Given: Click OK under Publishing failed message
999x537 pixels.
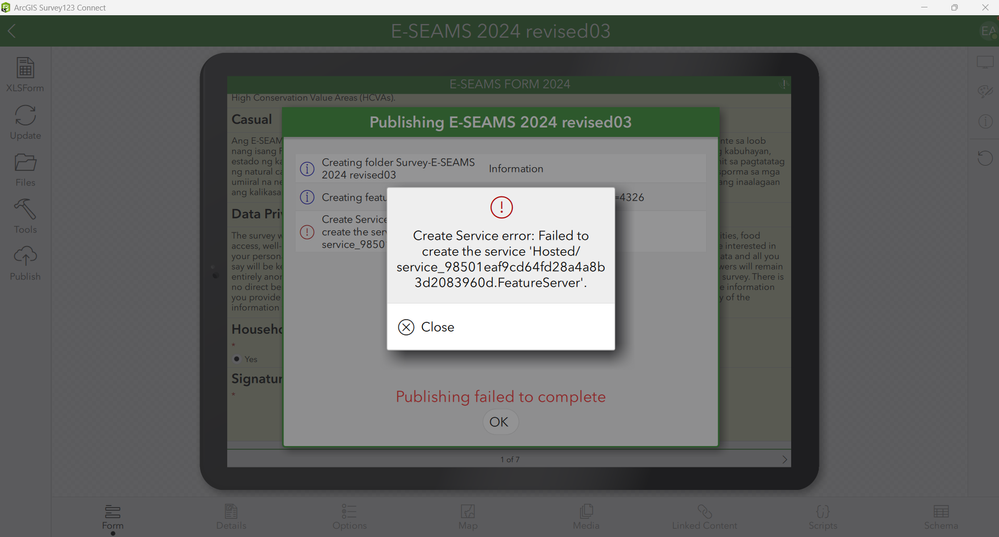Looking at the screenshot, I should point(499,422).
